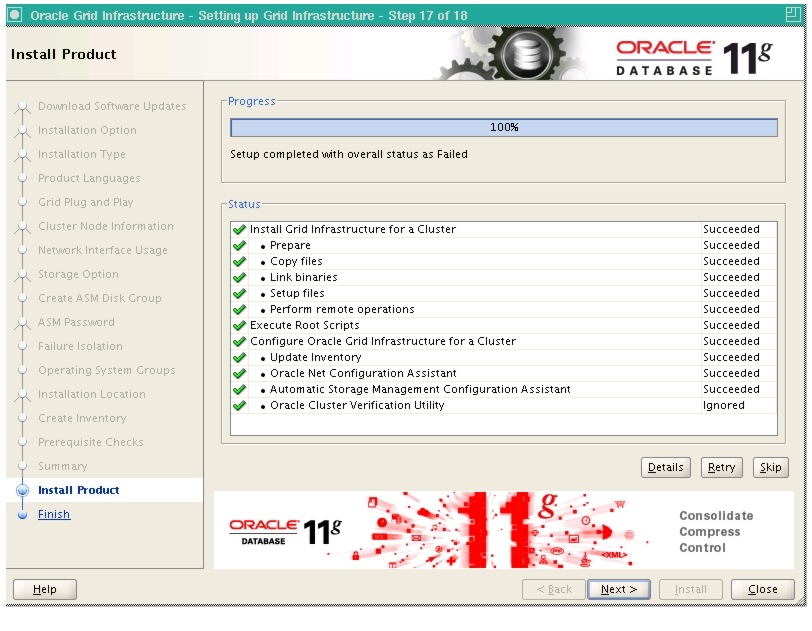Open the Finish step link

pos(54,514)
